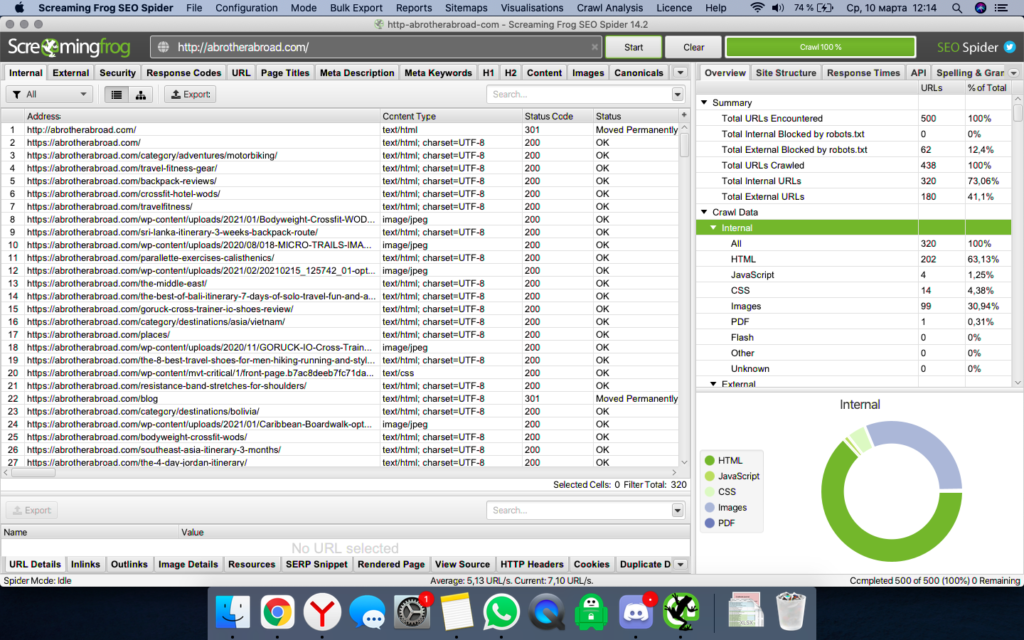The height and width of the screenshot is (640, 1024).
Task: Click the URL address input field
Action: [x=376, y=47]
